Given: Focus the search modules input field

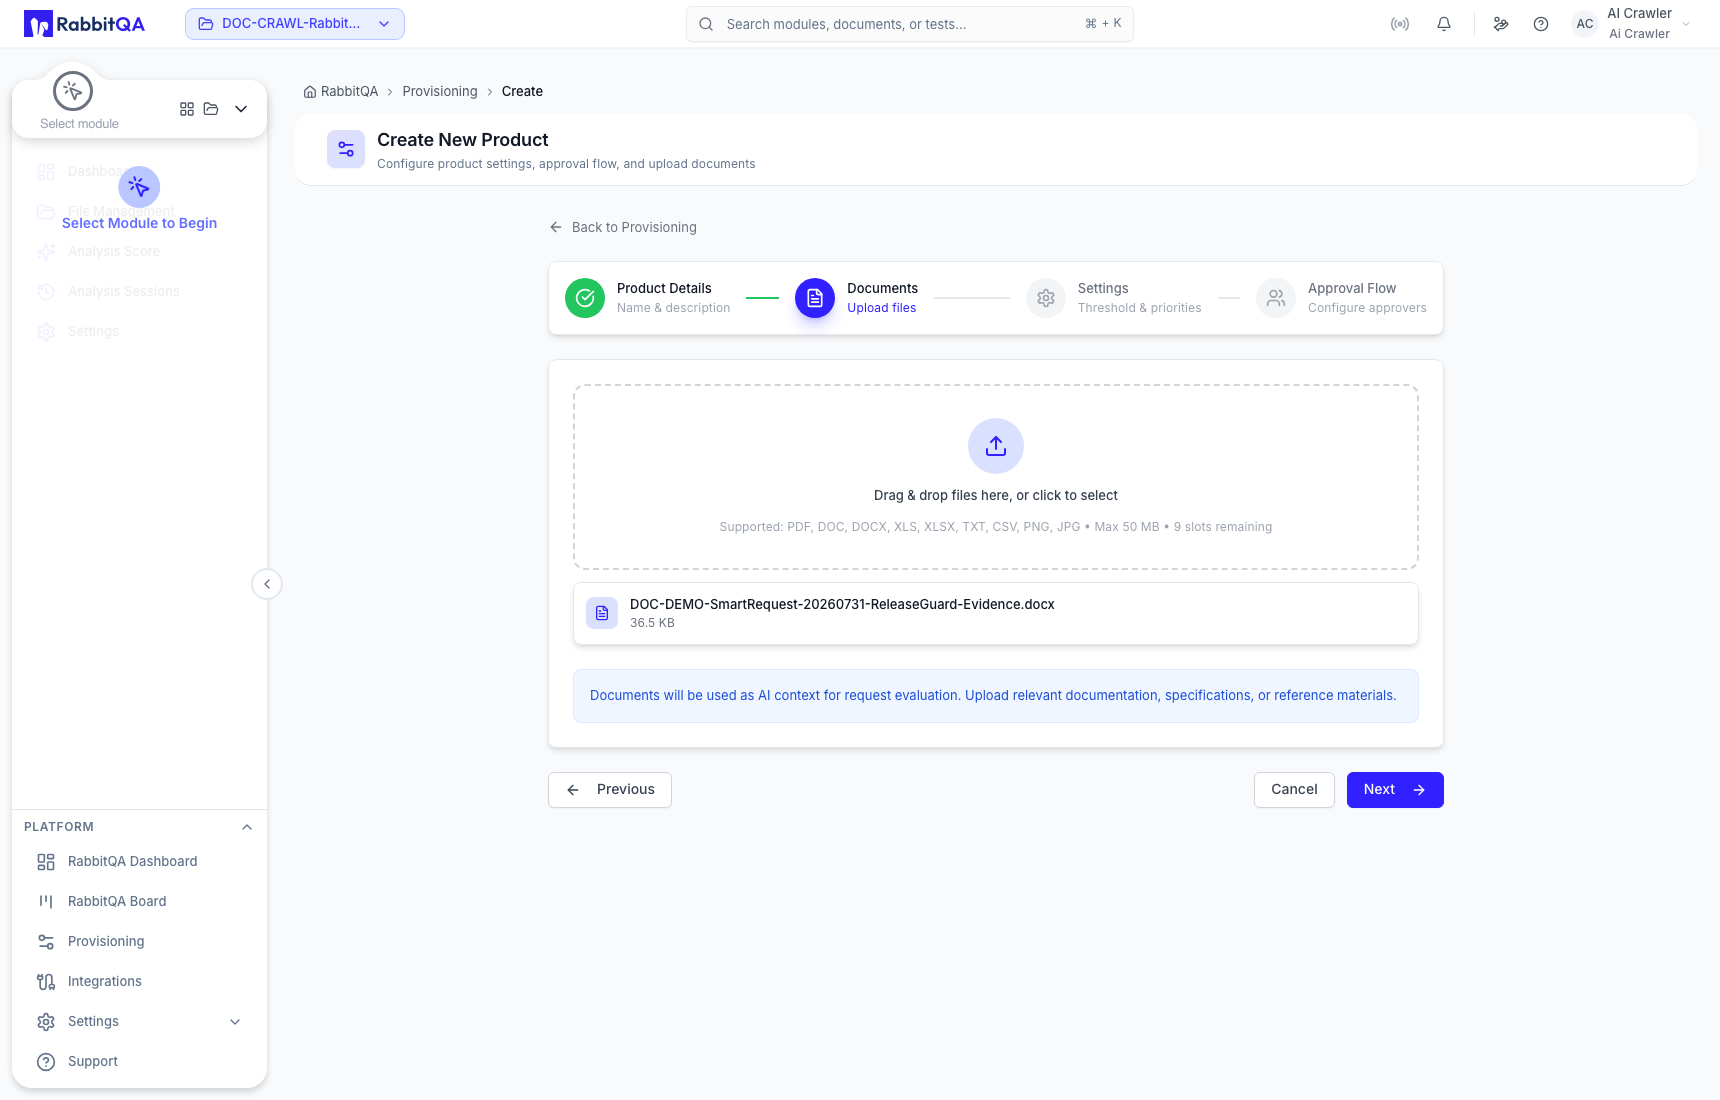Looking at the screenshot, I should tap(910, 24).
